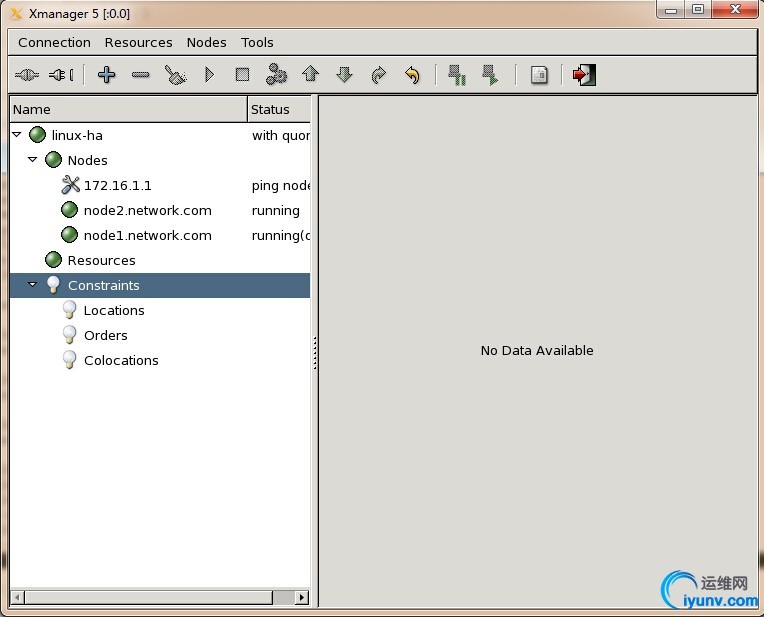Click the Stop resource square icon

(242, 75)
